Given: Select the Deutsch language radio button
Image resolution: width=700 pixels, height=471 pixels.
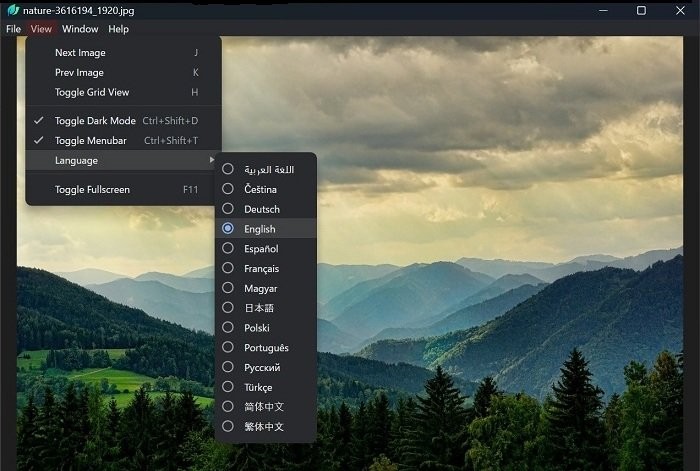Looking at the screenshot, I should [228, 209].
